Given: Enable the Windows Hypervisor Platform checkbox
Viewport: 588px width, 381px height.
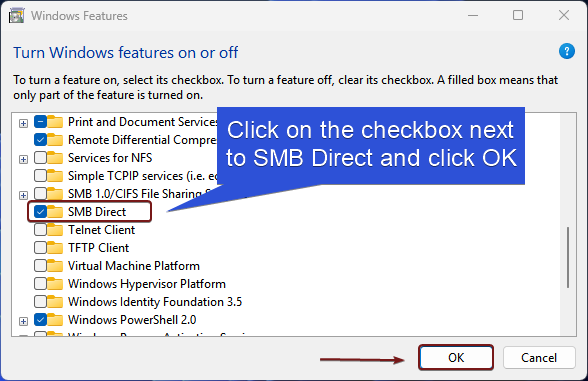Looking at the screenshot, I should 40,284.
